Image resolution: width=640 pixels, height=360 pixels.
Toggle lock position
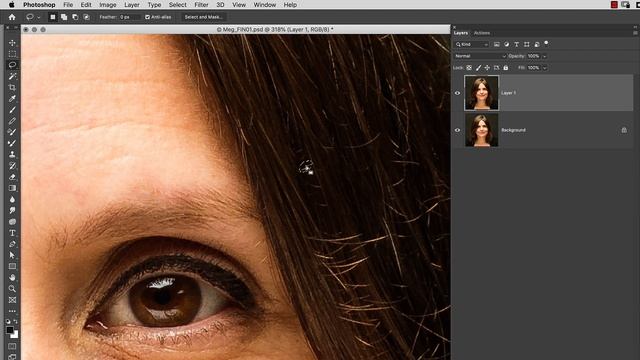click(487, 68)
